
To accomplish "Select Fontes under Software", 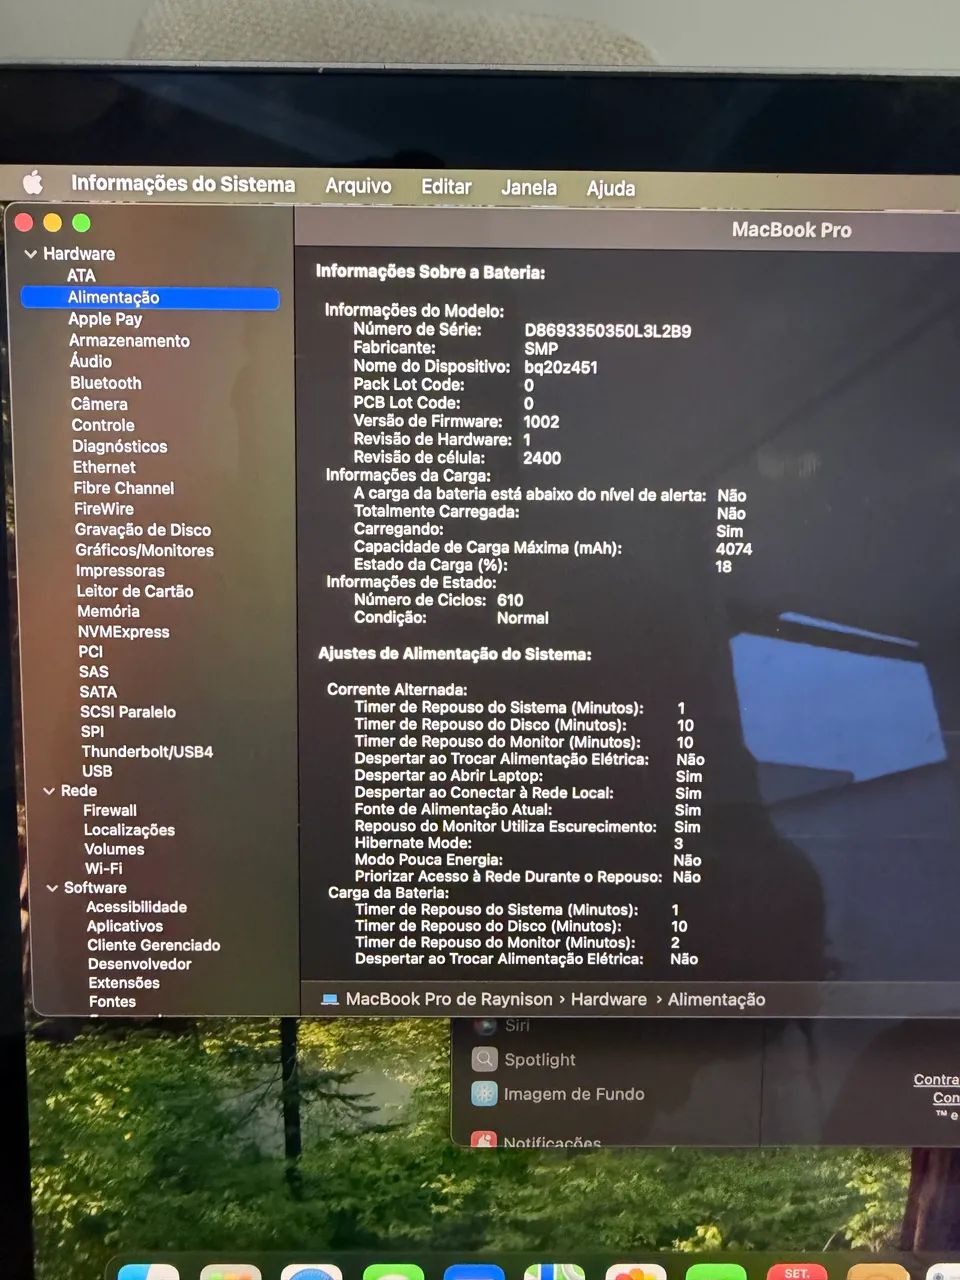I will pyautogui.click(x=112, y=1002).
